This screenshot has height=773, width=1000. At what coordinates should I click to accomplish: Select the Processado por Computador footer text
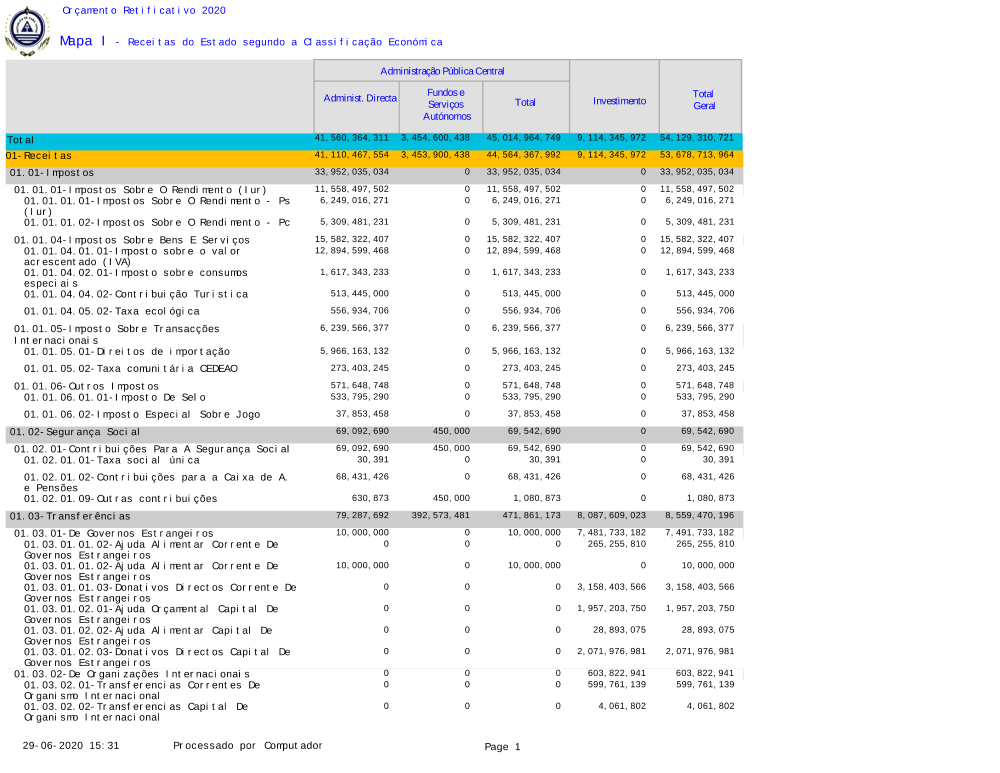(x=247, y=746)
